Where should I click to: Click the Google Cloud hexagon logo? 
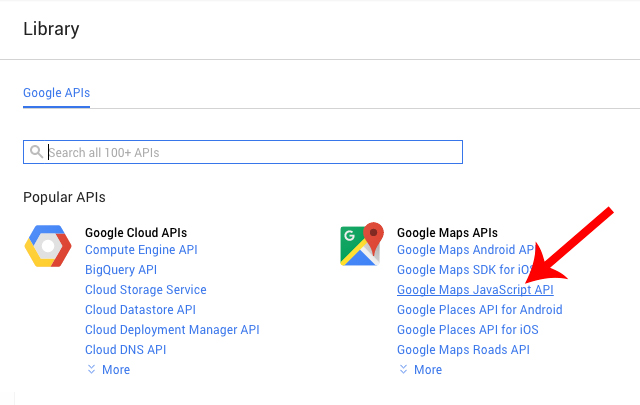pos(48,246)
